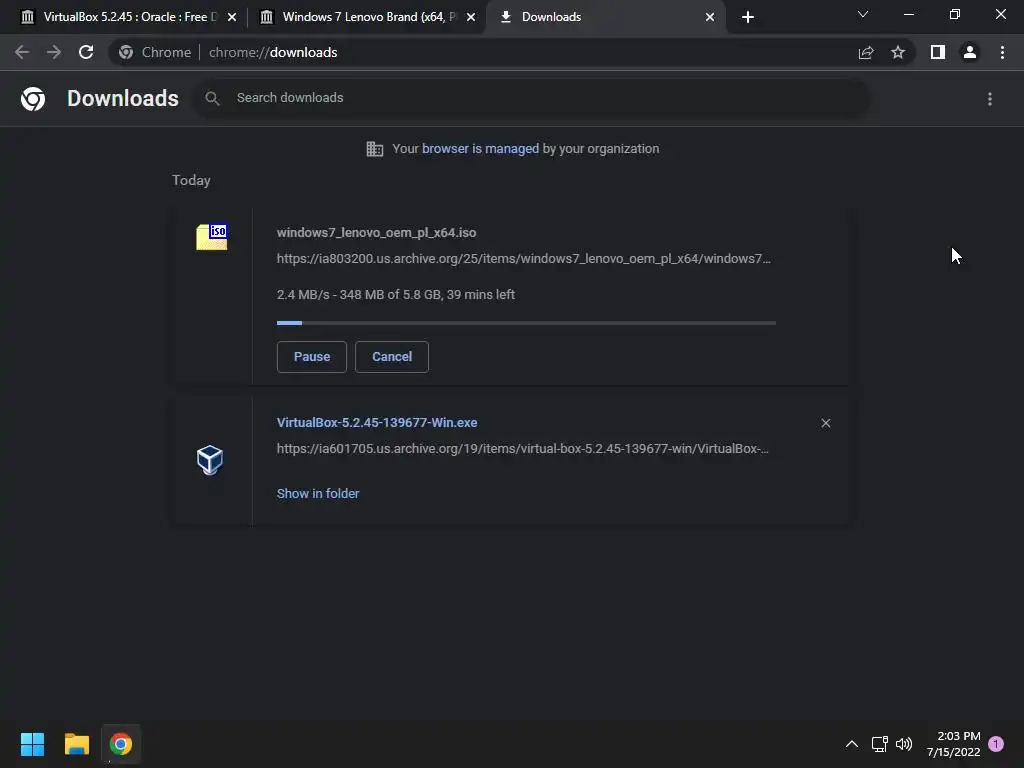Open network status tray icon
1024x768 pixels.
point(879,744)
